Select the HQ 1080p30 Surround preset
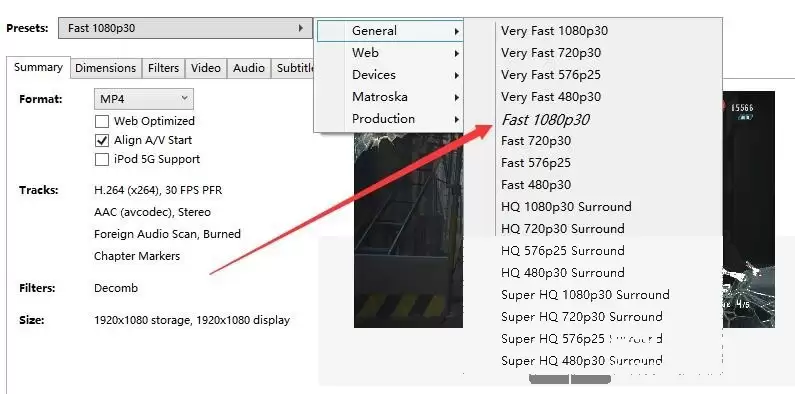The width and height of the screenshot is (795, 394). click(566, 207)
